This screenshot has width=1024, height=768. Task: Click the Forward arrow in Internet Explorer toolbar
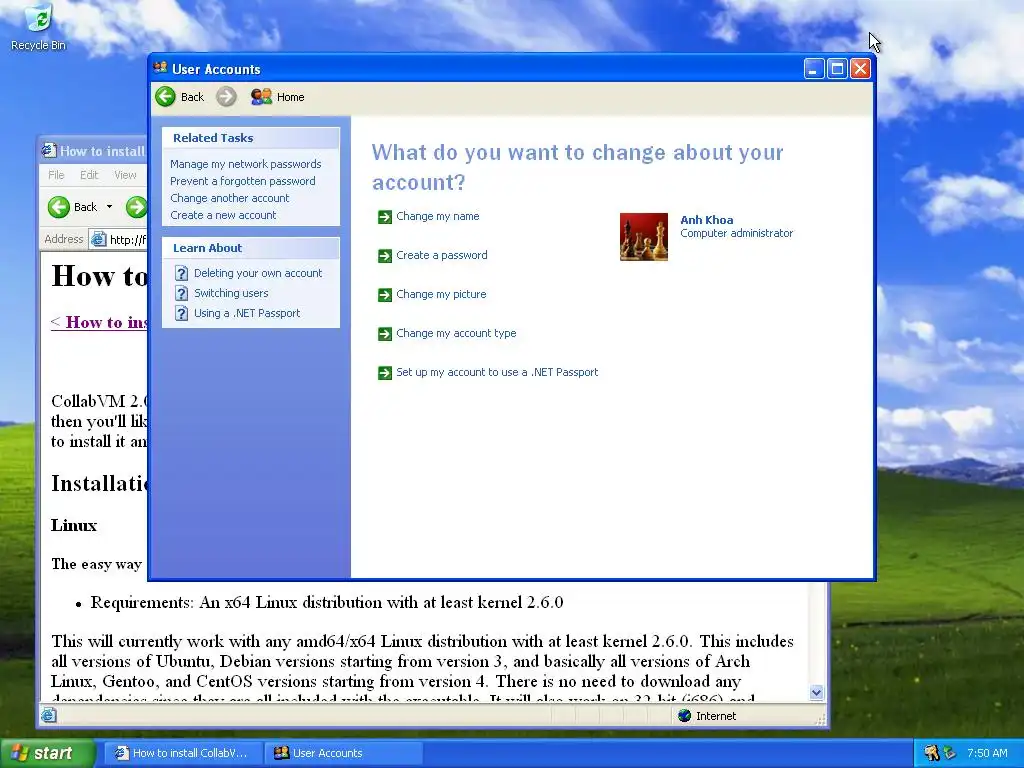point(136,207)
